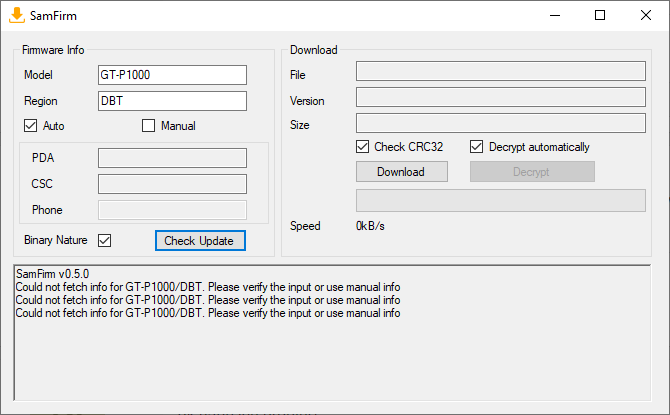This screenshot has width=670, height=415.
Task: Focus the Model input field
Action: (172, 75)
